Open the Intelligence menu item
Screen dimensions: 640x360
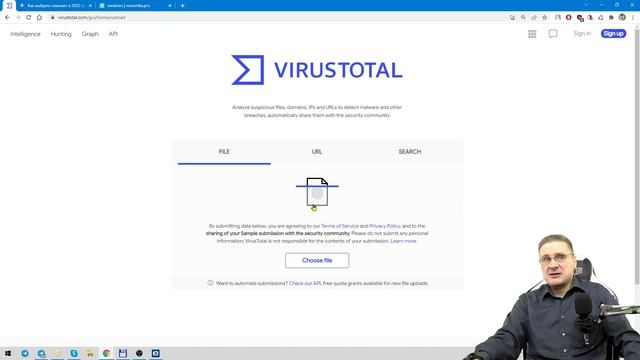click(x=25, y=34)
